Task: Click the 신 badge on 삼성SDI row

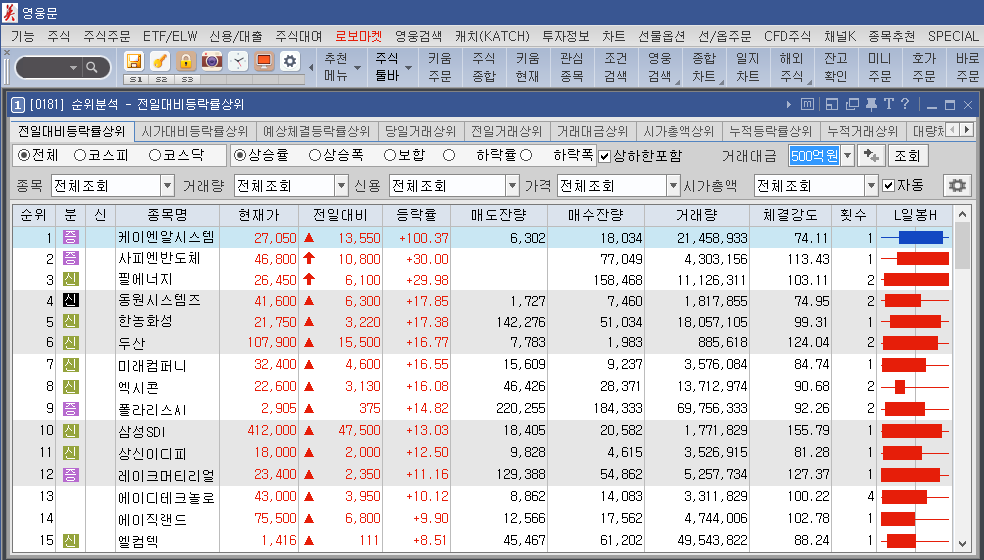Action: pyautogui.click(x=70, y=431)
